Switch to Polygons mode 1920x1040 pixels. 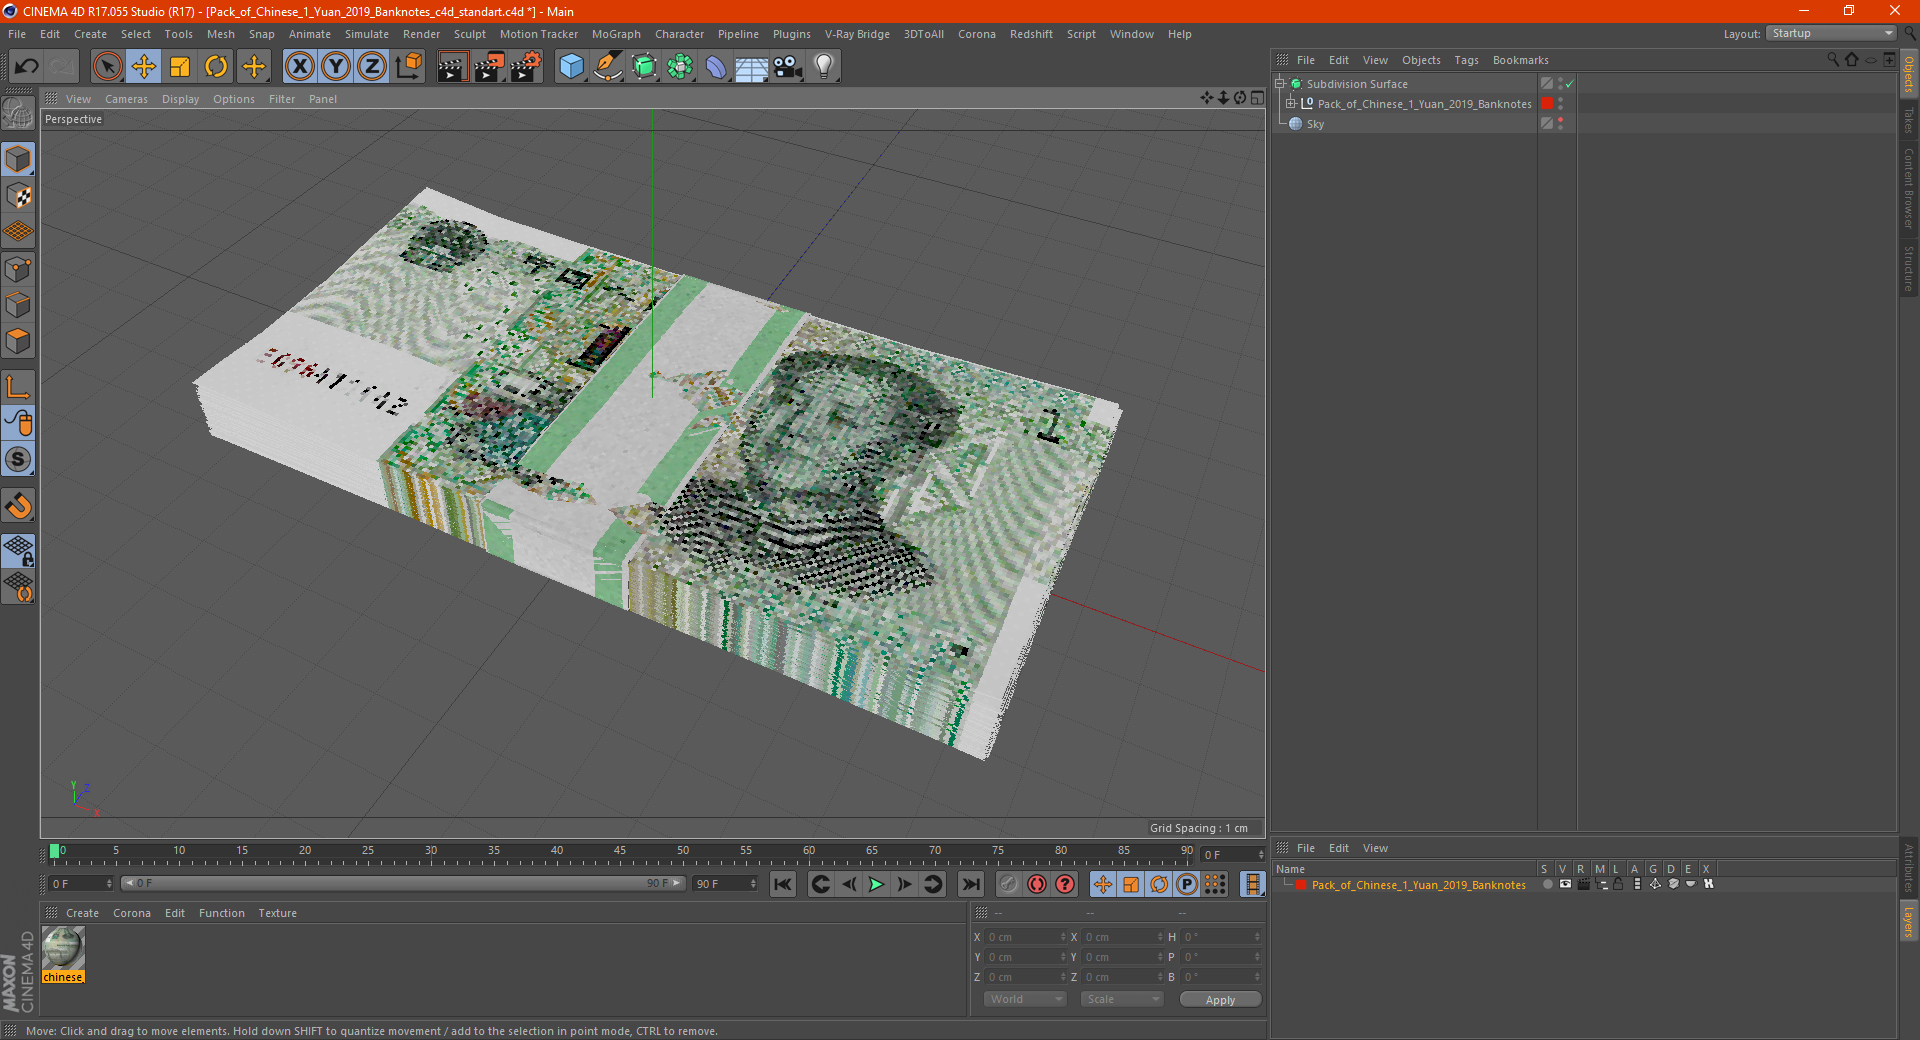[x=18, y=341]
